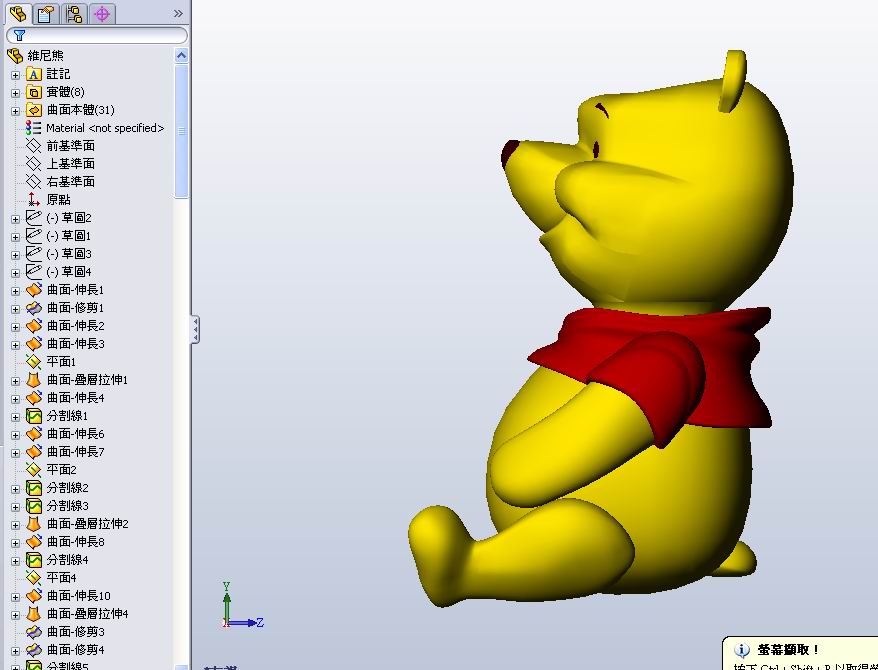Click the 曲面本體(31) folder icon

pos(34,110)
